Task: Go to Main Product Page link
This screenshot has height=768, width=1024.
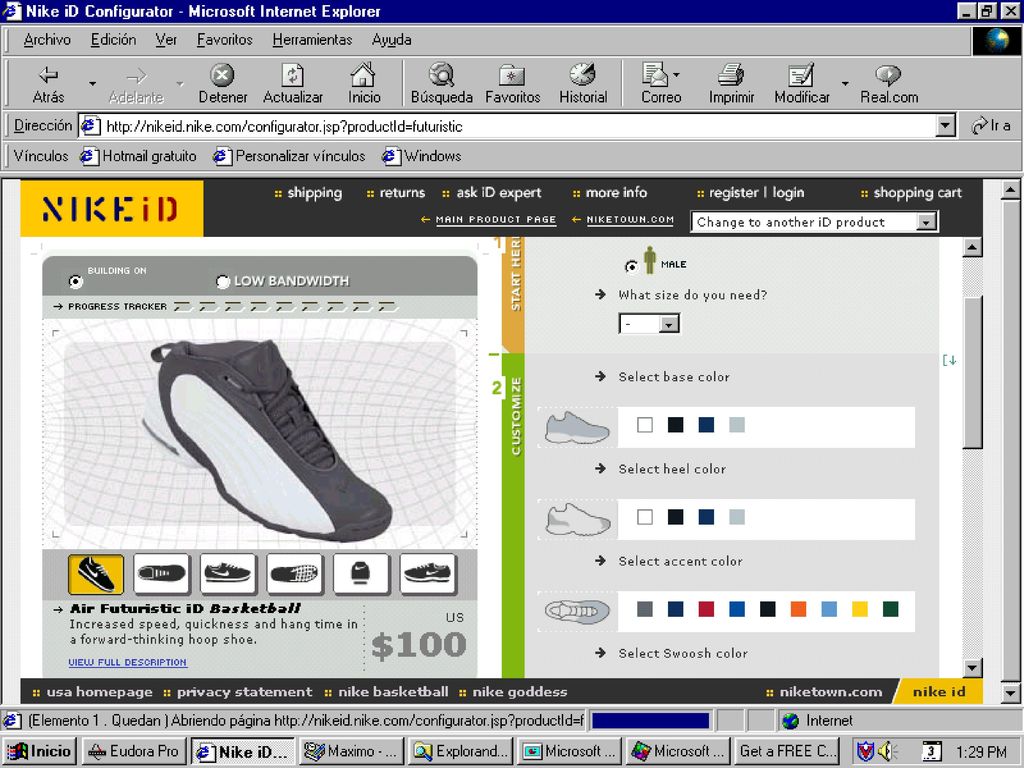Action: tap(496, 219)
